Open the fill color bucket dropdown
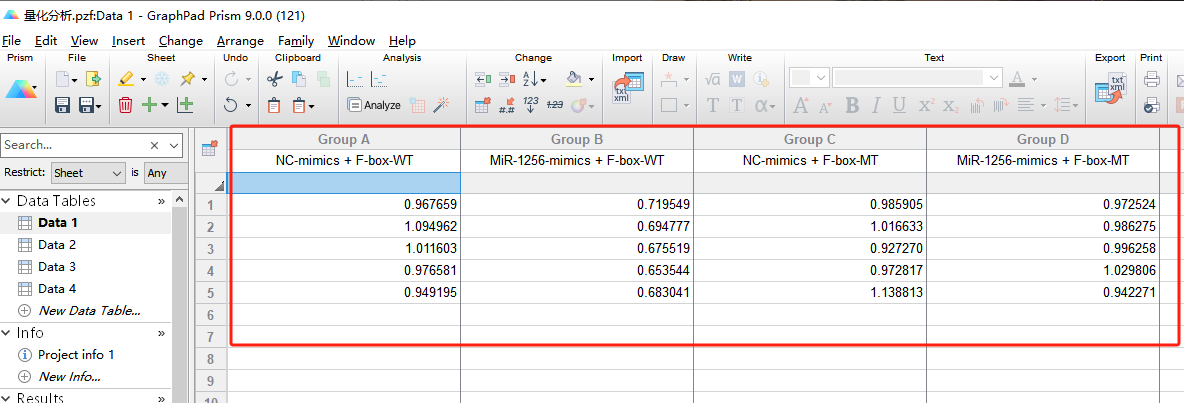1184x403 pixels. point(590,78)
